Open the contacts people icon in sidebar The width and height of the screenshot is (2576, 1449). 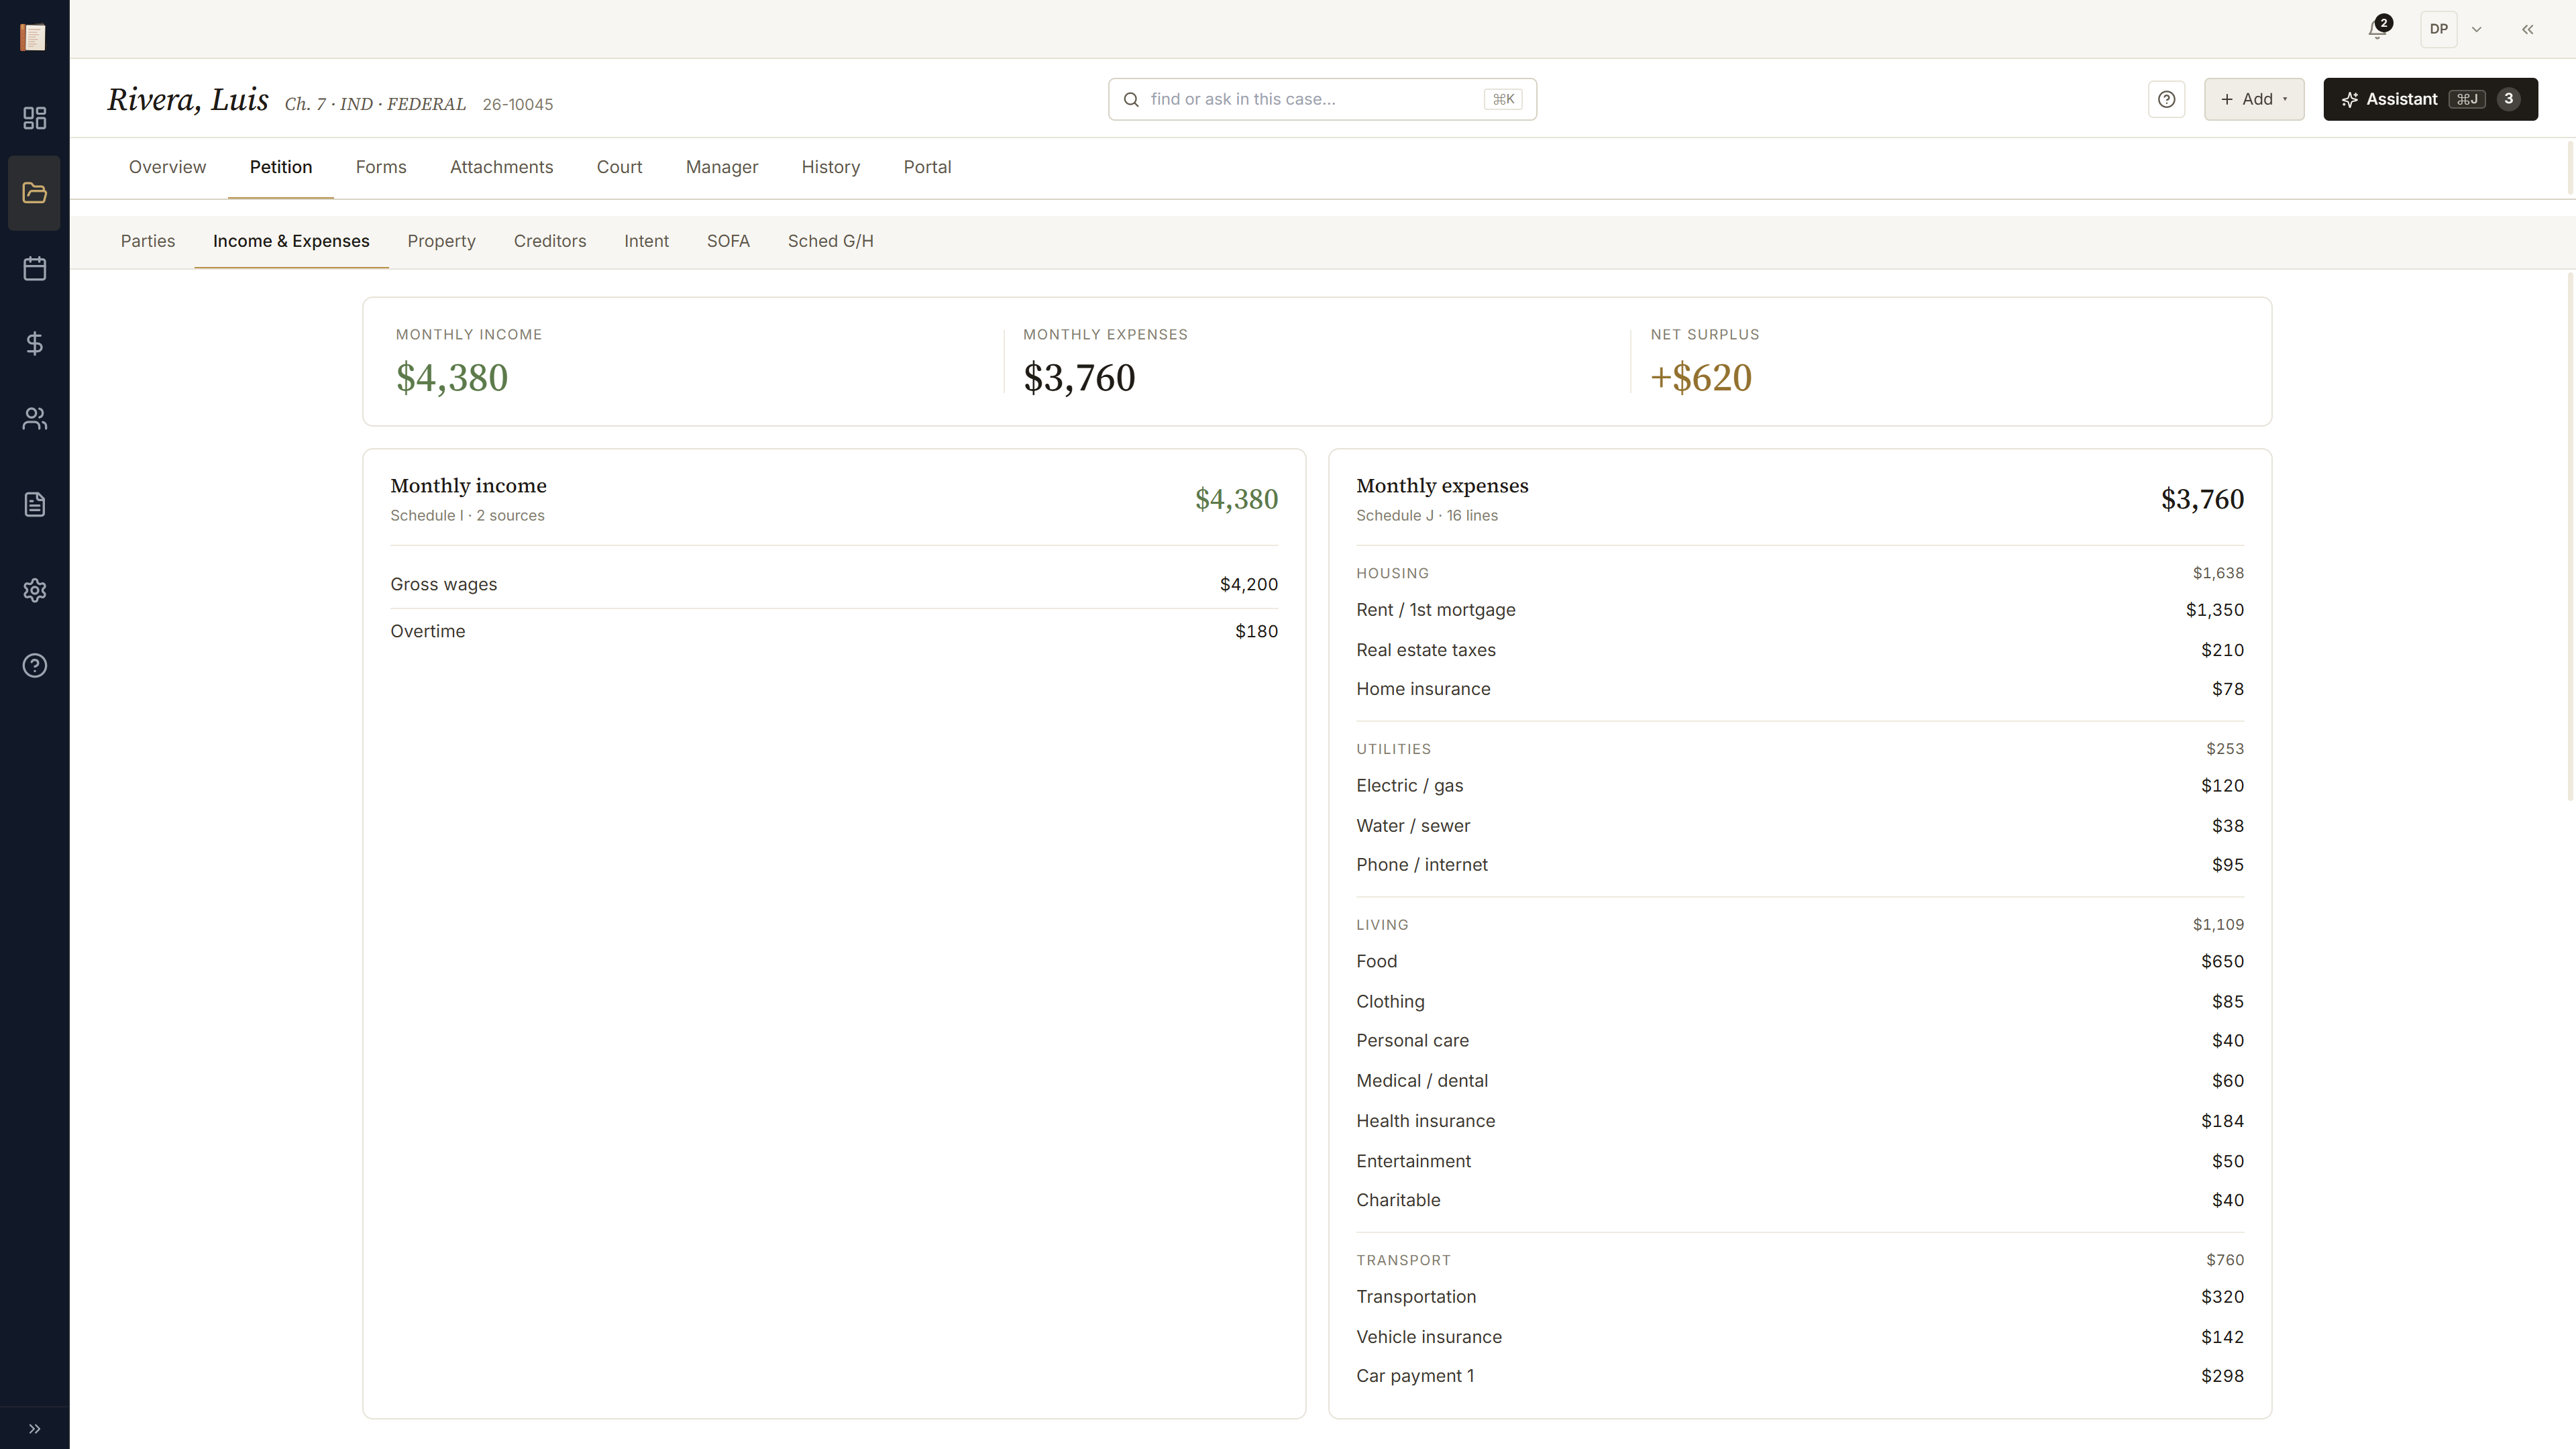pyautogui.click(x=34, y=418)
